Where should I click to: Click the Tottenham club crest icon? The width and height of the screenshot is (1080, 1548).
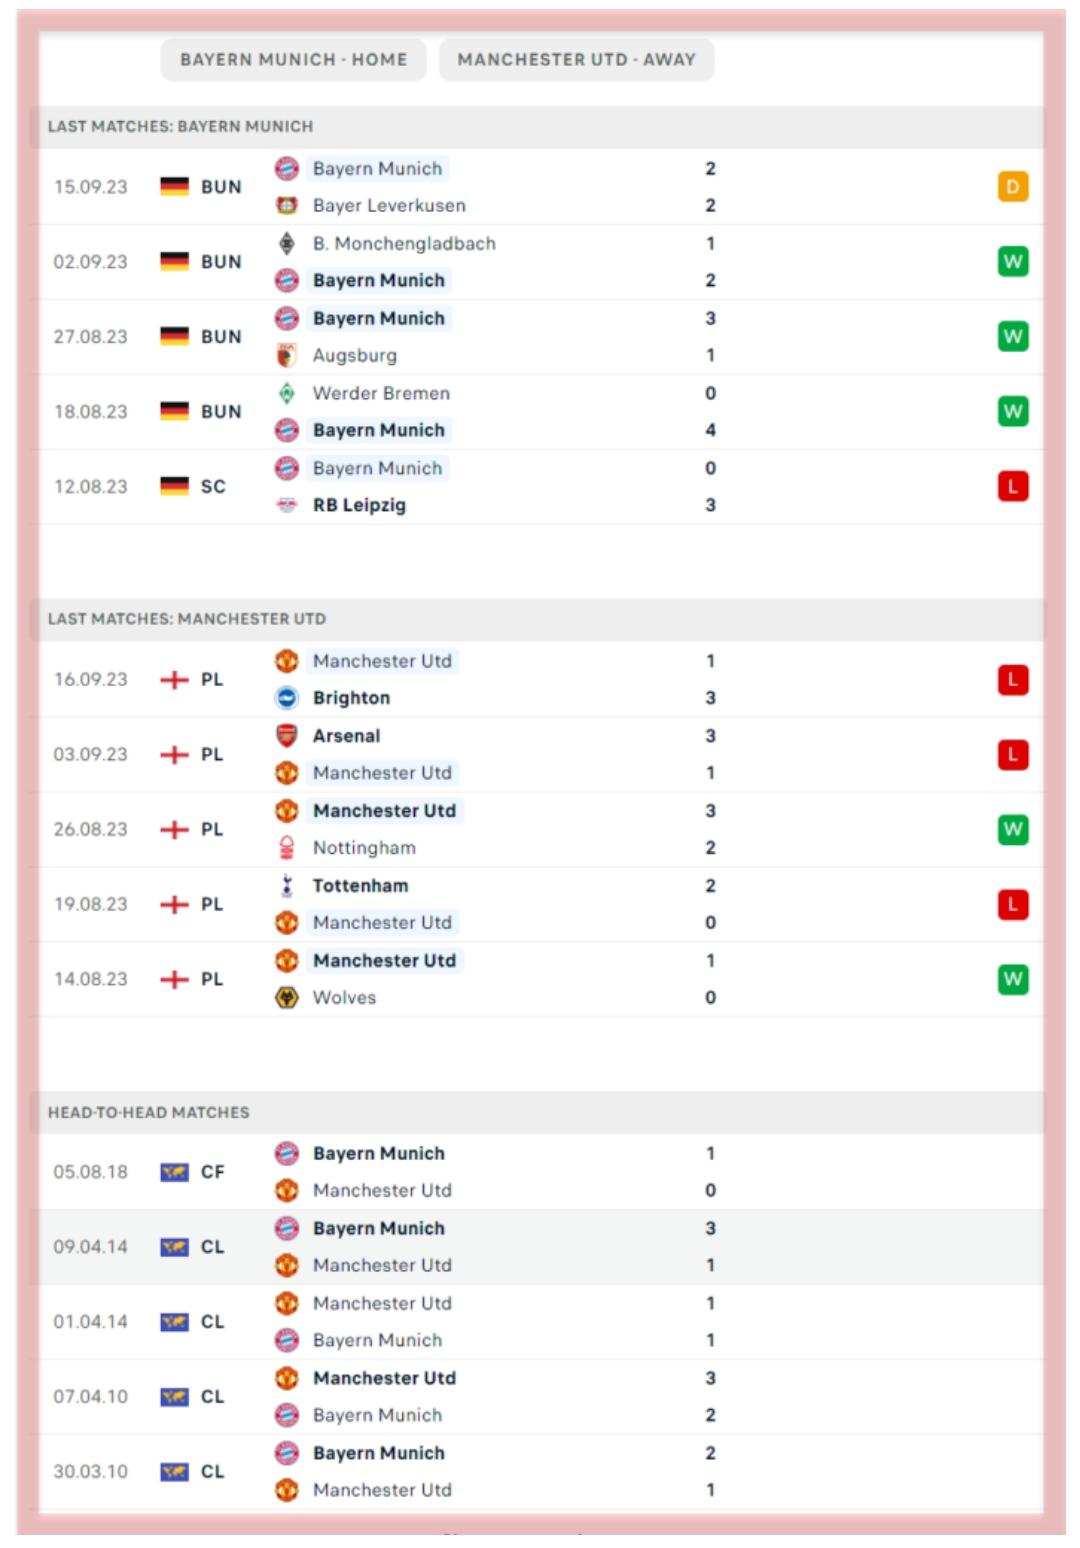click(x=287, y=886)
